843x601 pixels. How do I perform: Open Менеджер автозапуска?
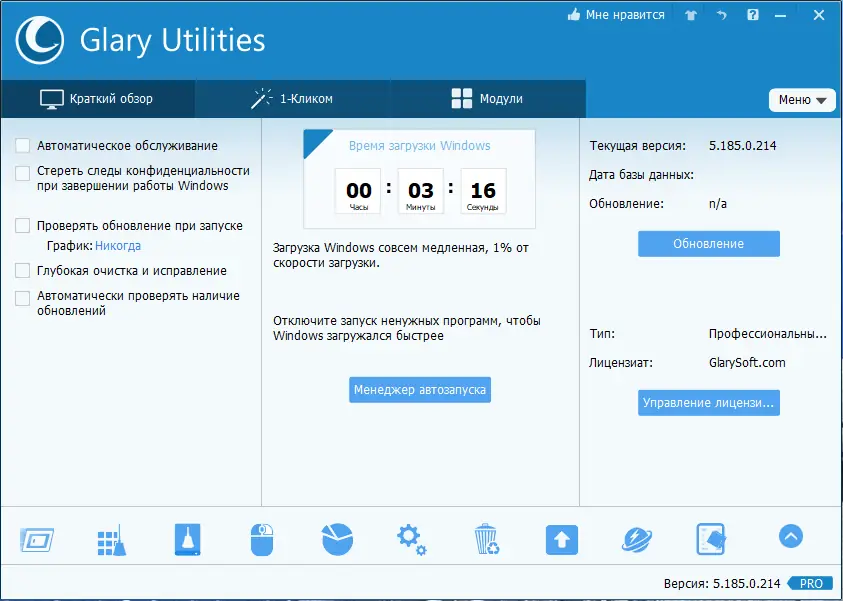(419, 390)
